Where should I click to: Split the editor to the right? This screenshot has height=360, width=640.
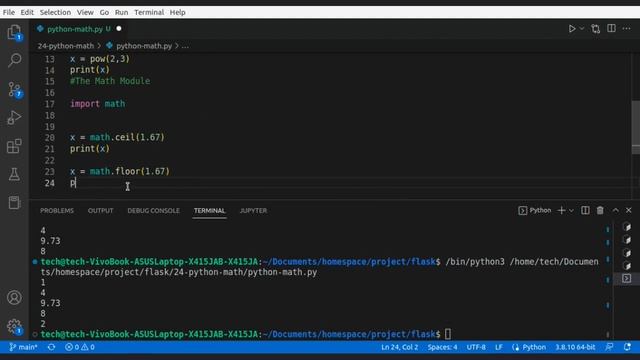coord(611,28)
